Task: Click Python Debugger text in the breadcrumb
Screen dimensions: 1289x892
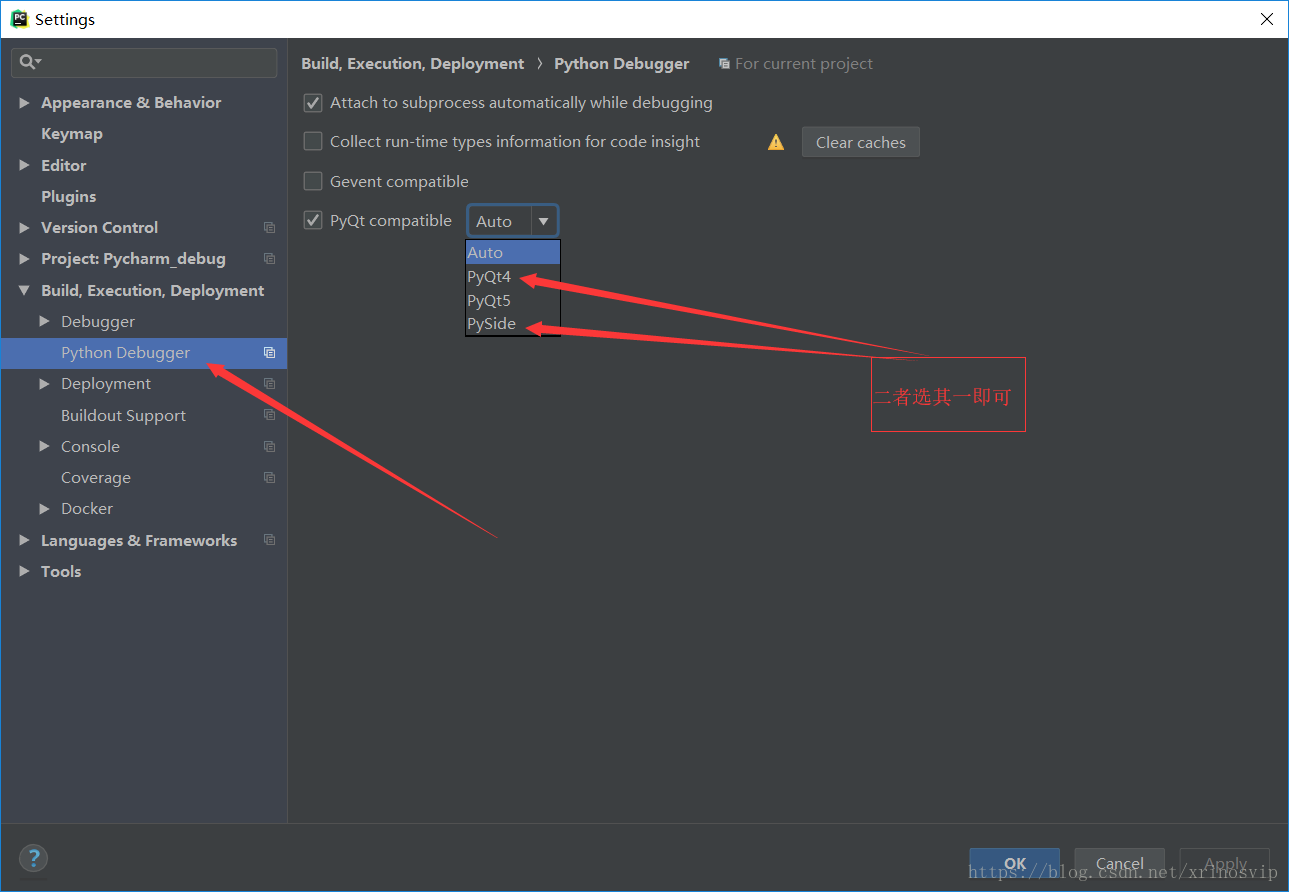Action: click(622, 64)
